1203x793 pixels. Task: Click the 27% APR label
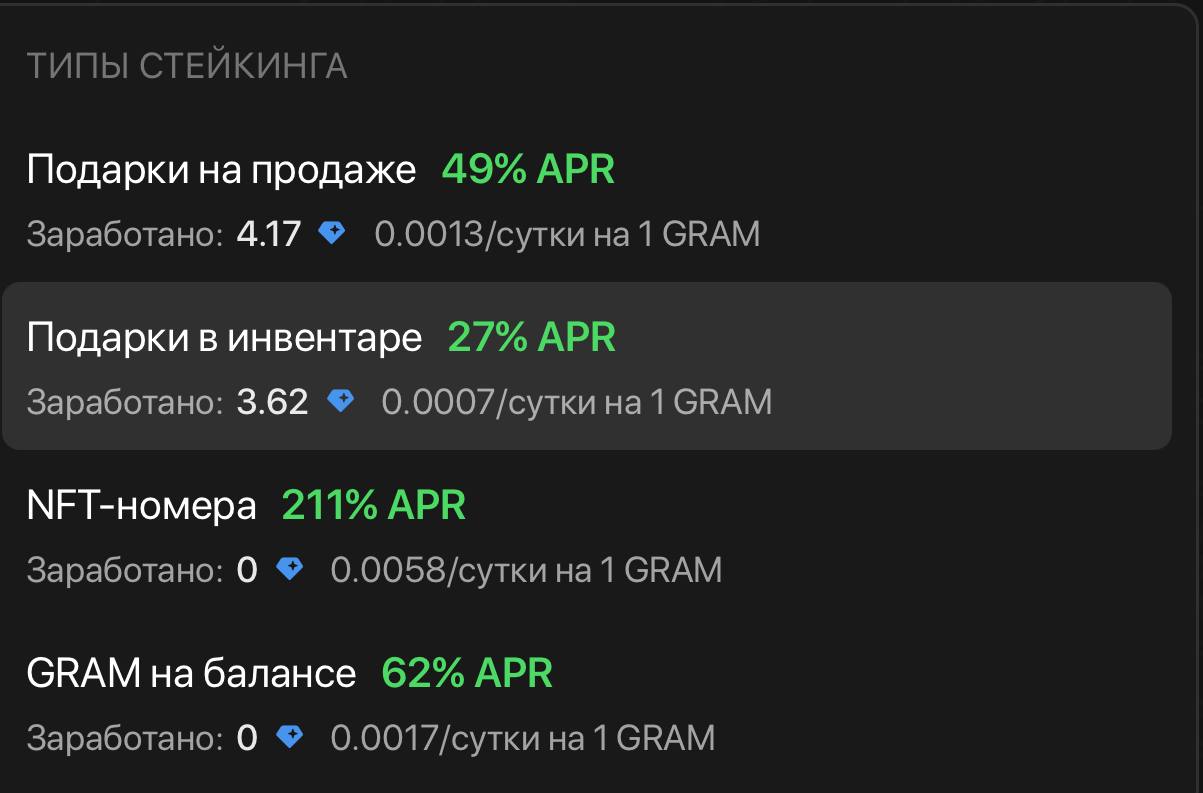(x=532, y=337)
